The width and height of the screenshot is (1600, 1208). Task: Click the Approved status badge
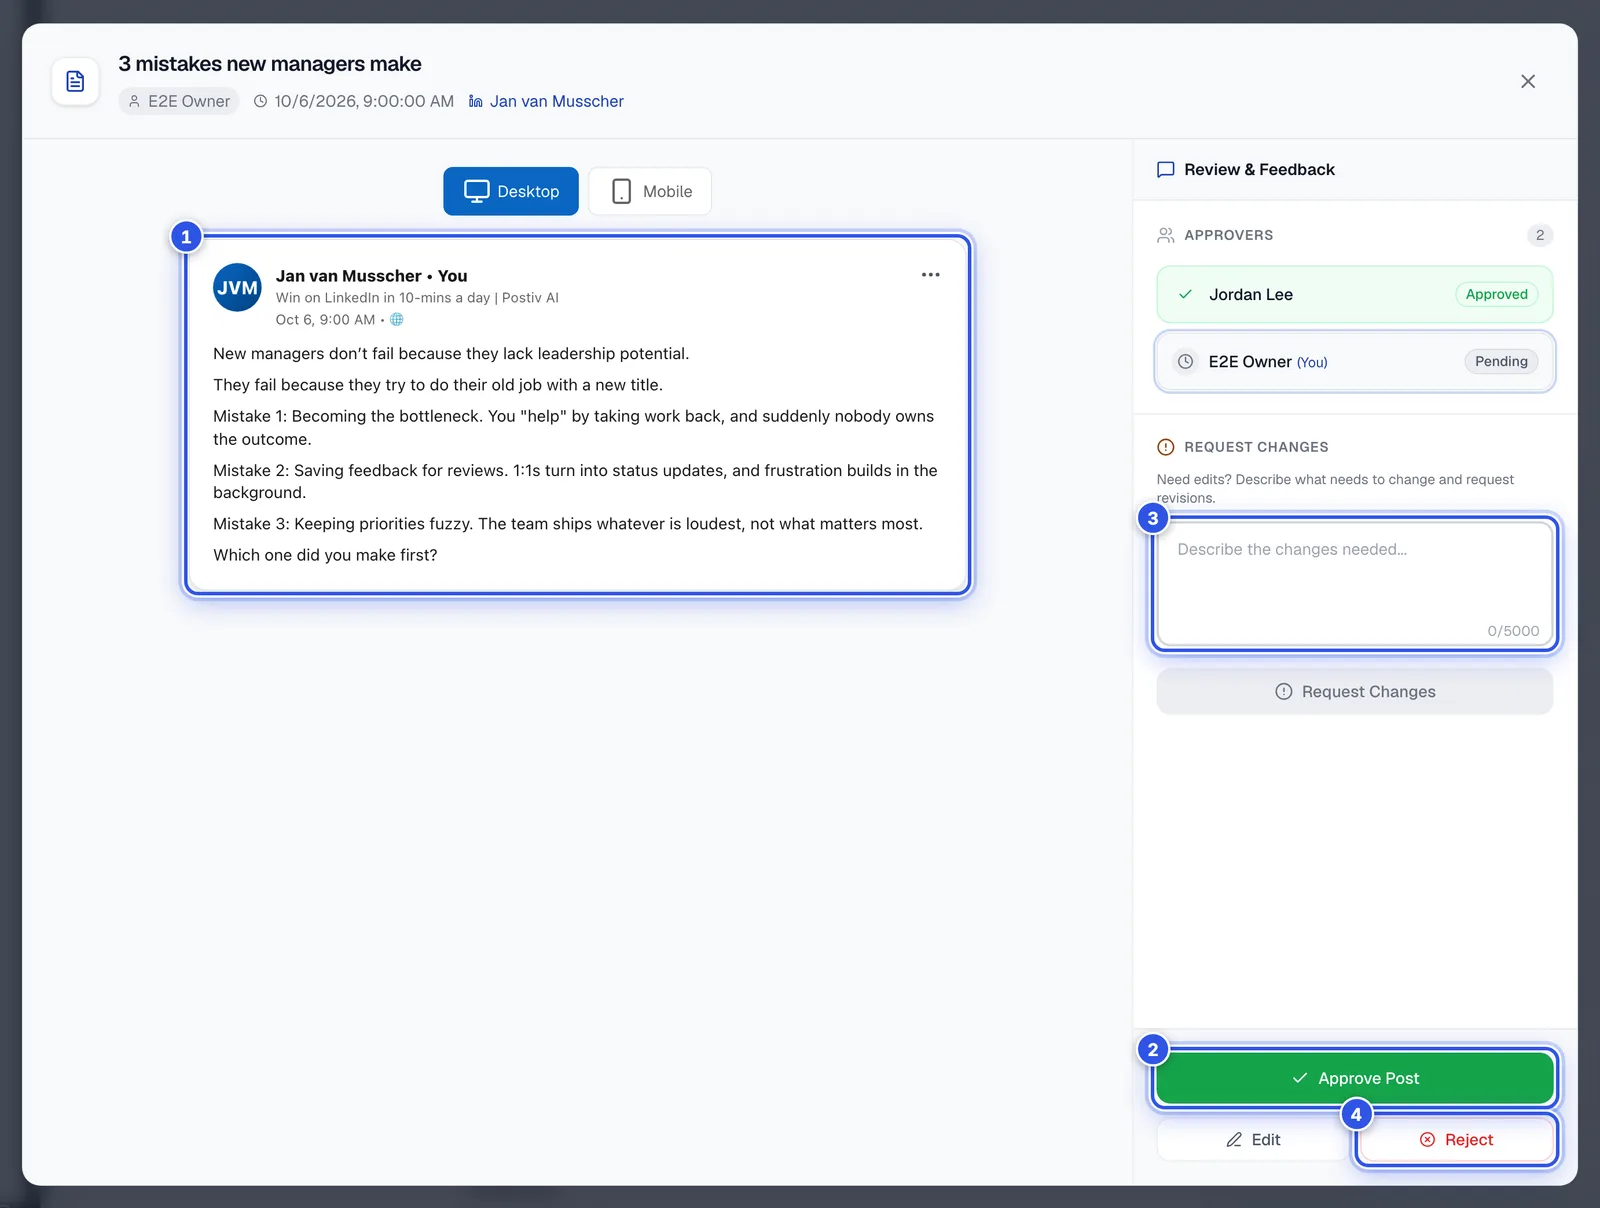click(1496, 295)
